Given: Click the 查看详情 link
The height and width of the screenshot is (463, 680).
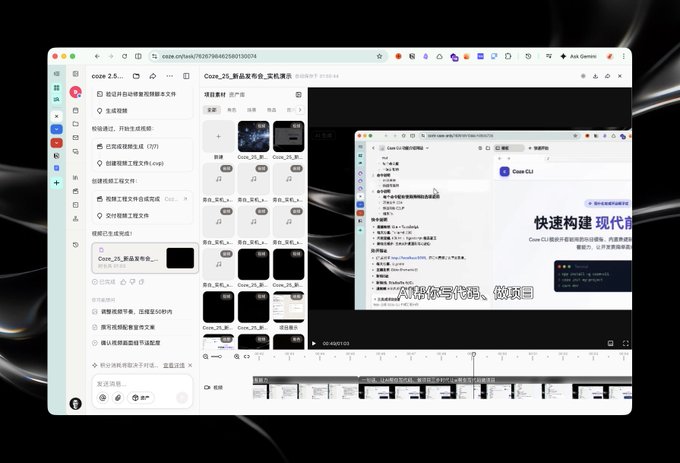Looking at the screenshot, I should [173, 365].
